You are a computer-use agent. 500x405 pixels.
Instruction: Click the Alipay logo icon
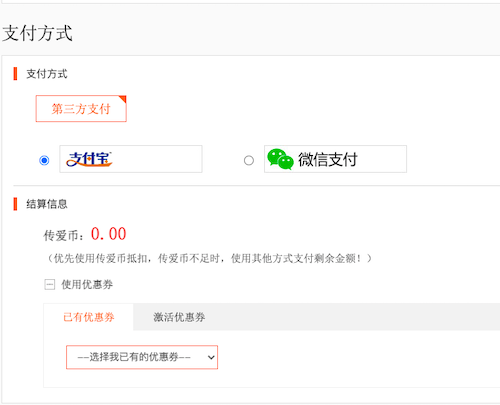(89, 159)
